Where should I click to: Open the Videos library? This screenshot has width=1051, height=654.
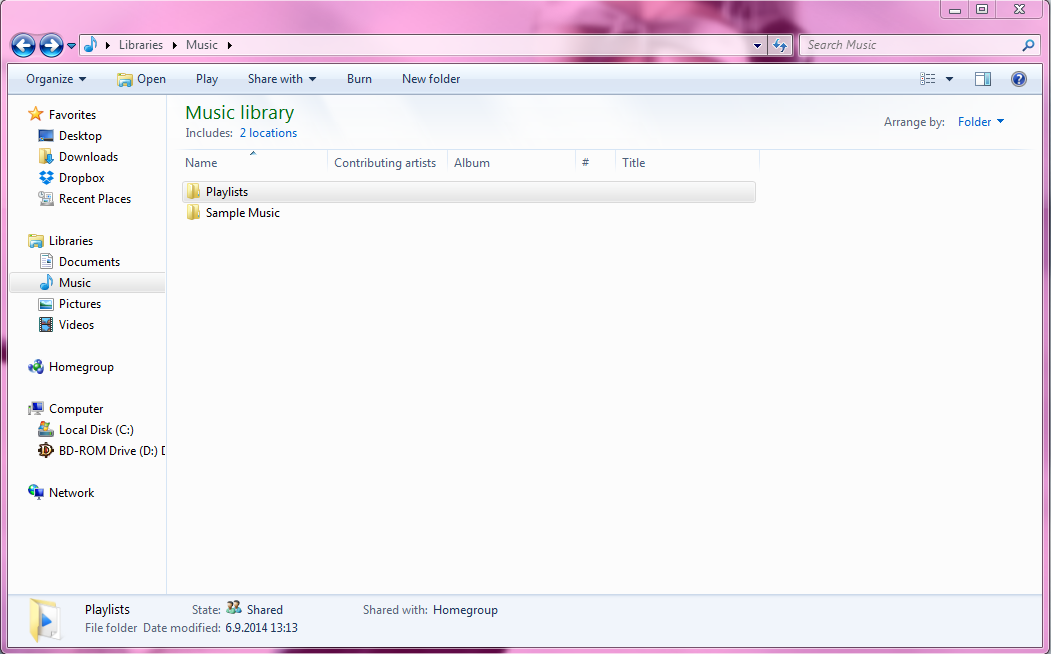[x=76, y=324]
